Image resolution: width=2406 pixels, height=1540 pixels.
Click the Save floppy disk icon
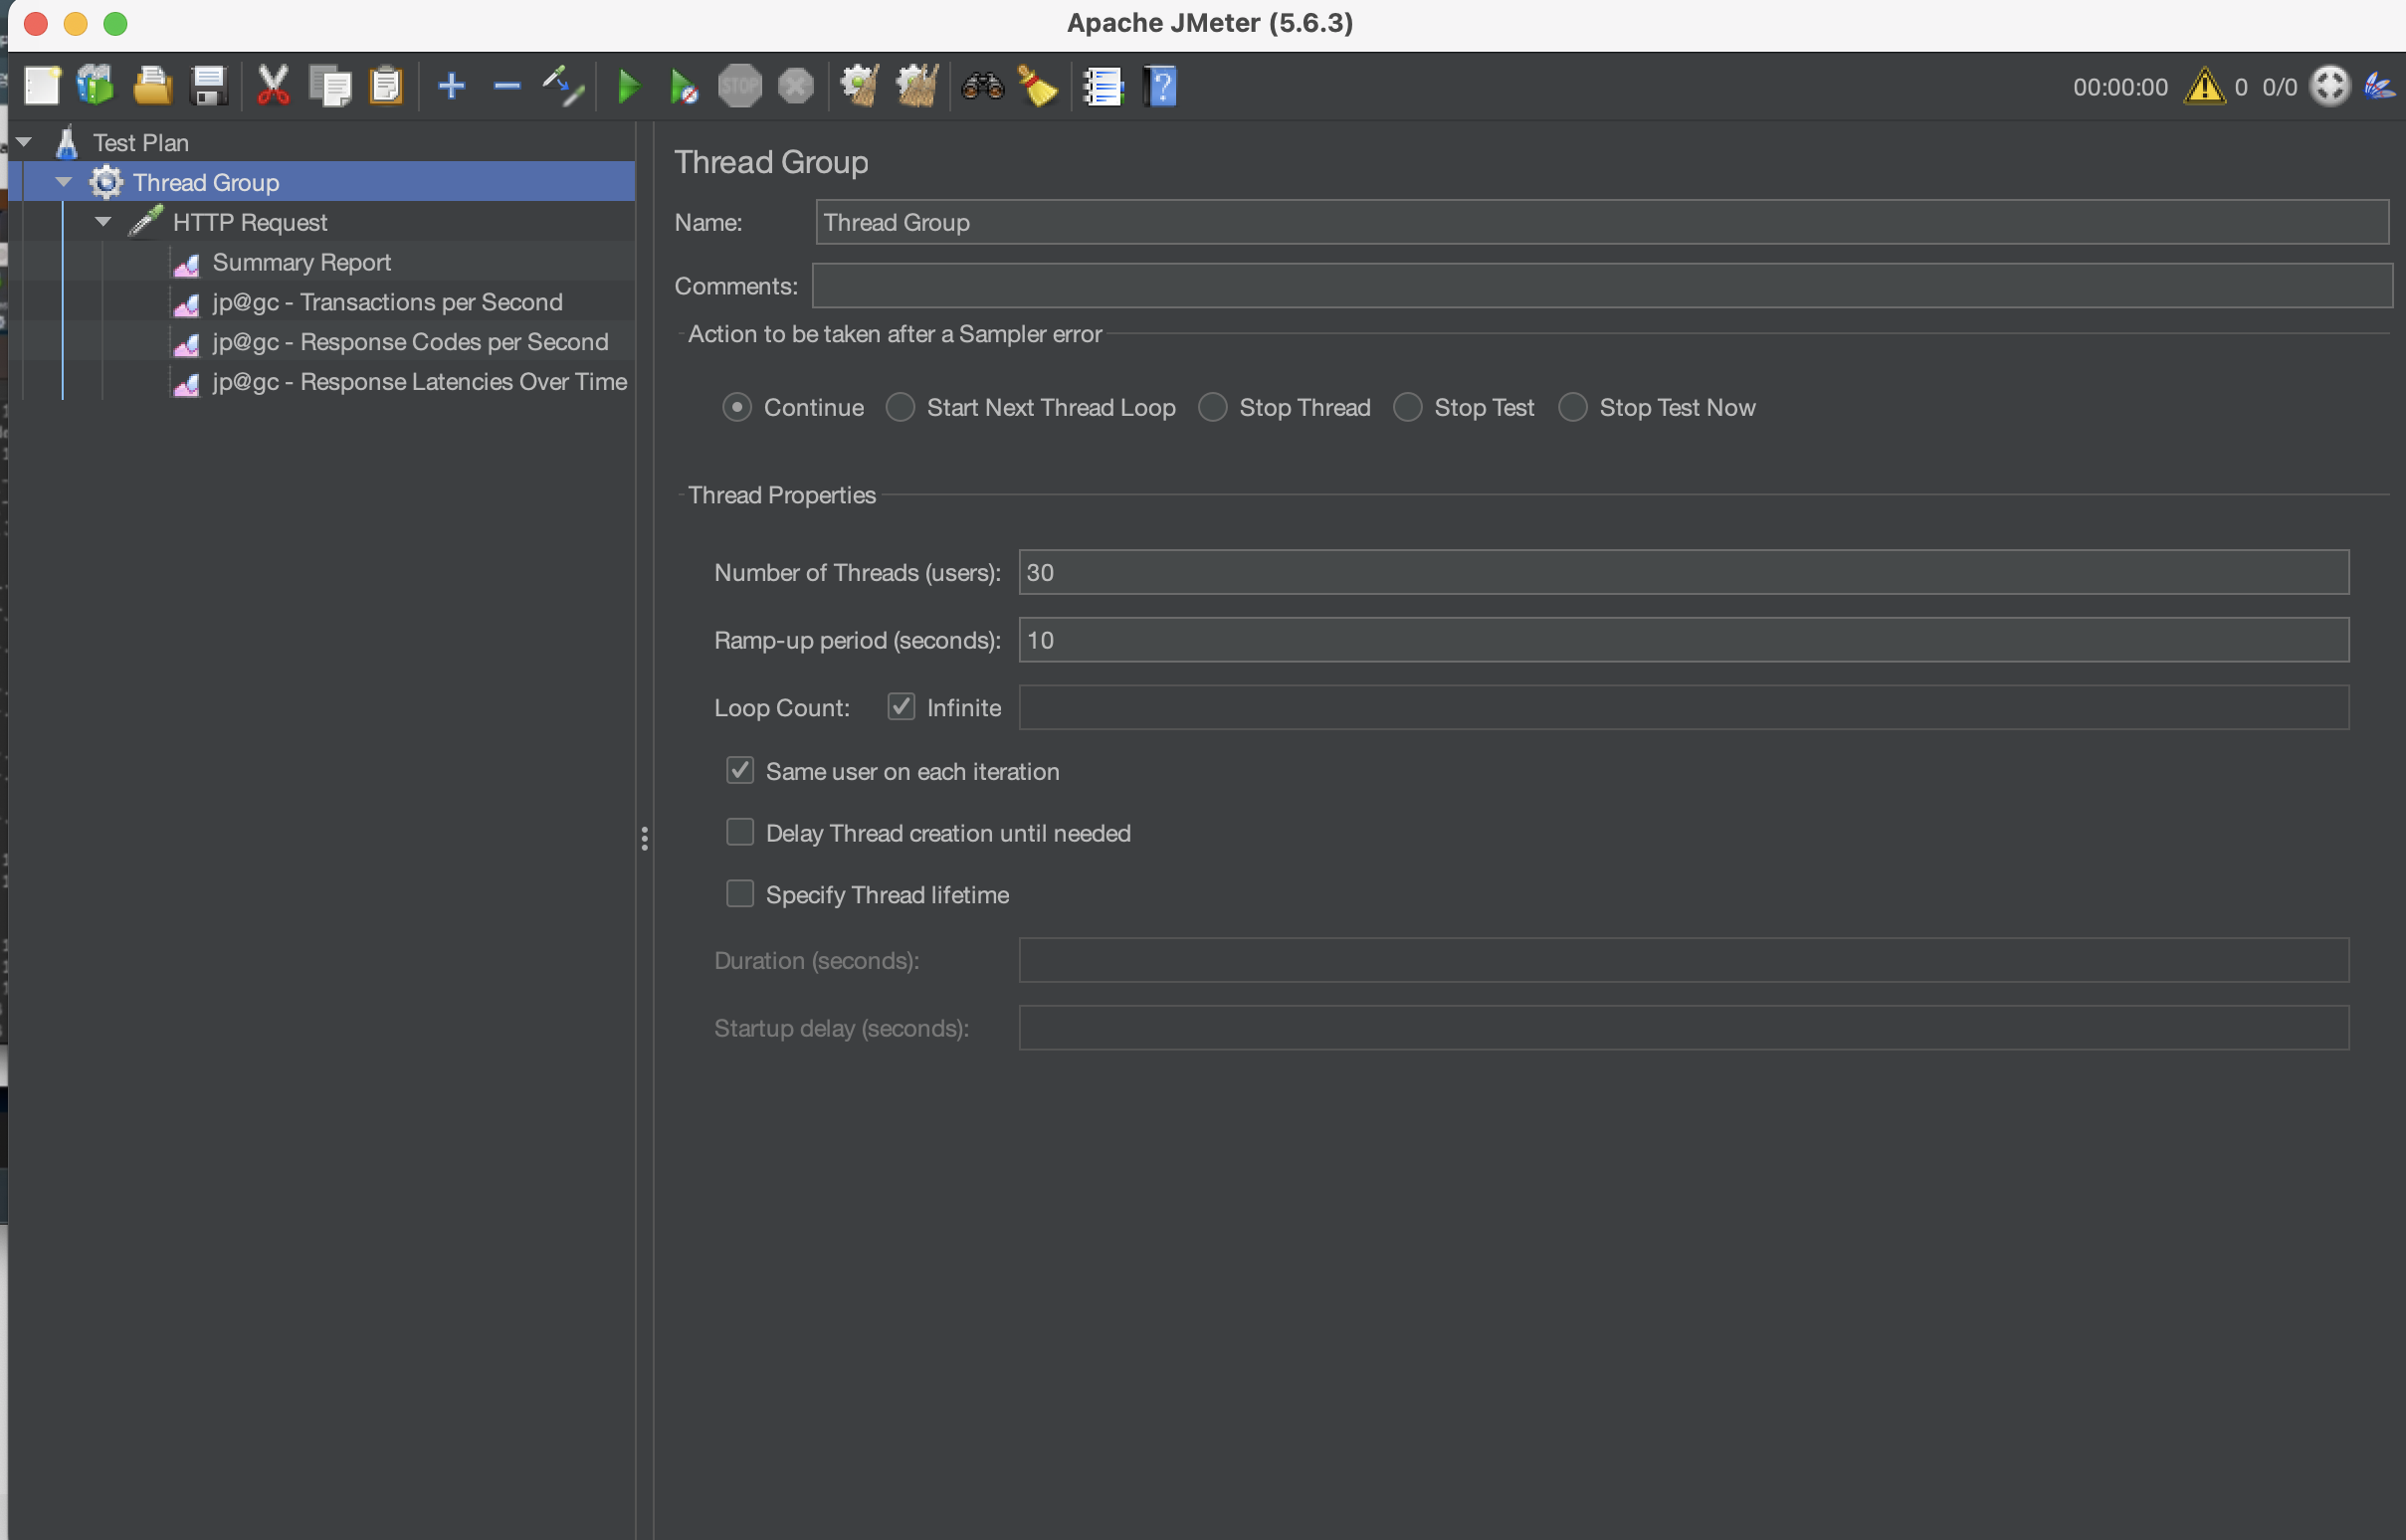point(209,87)
